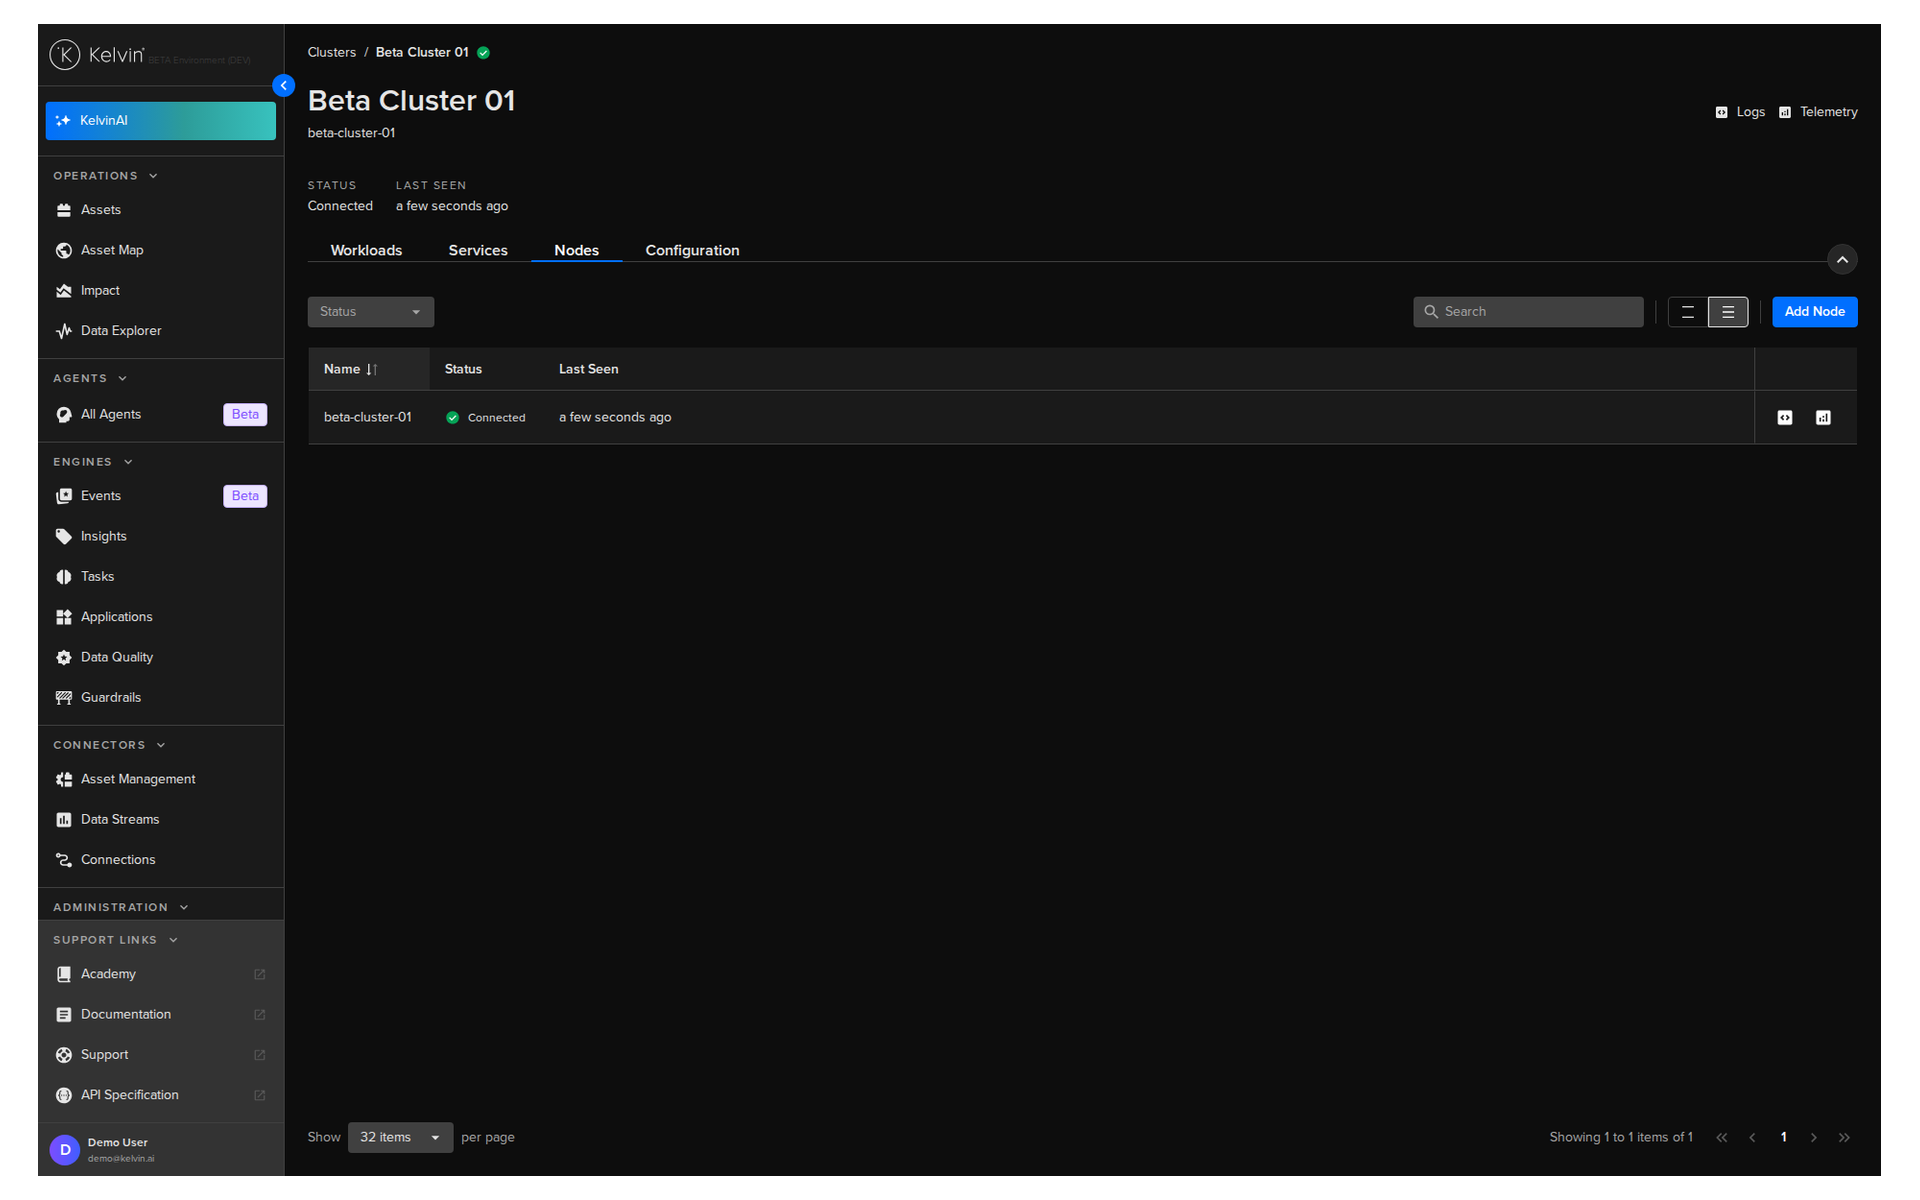Open Data Explorer
The width and height of the screenshot is (1920, 1200).
pos(160,331)
